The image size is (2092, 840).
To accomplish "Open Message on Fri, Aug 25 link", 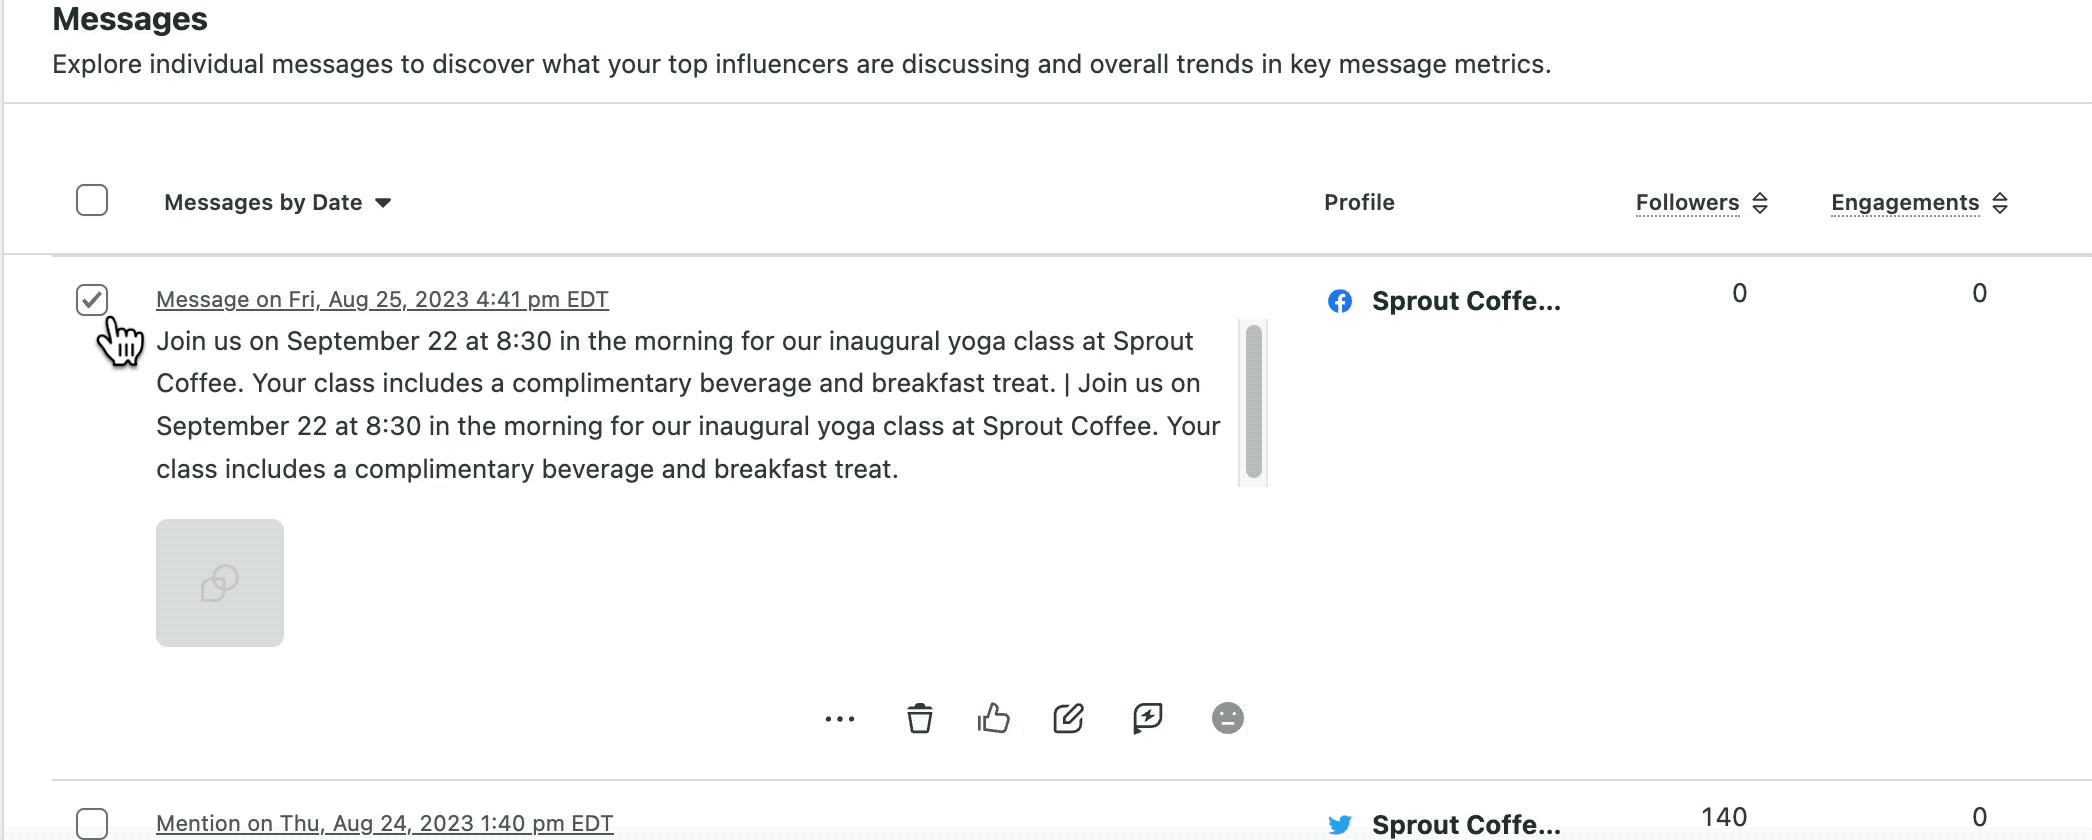I will click(x=382, y=298).
